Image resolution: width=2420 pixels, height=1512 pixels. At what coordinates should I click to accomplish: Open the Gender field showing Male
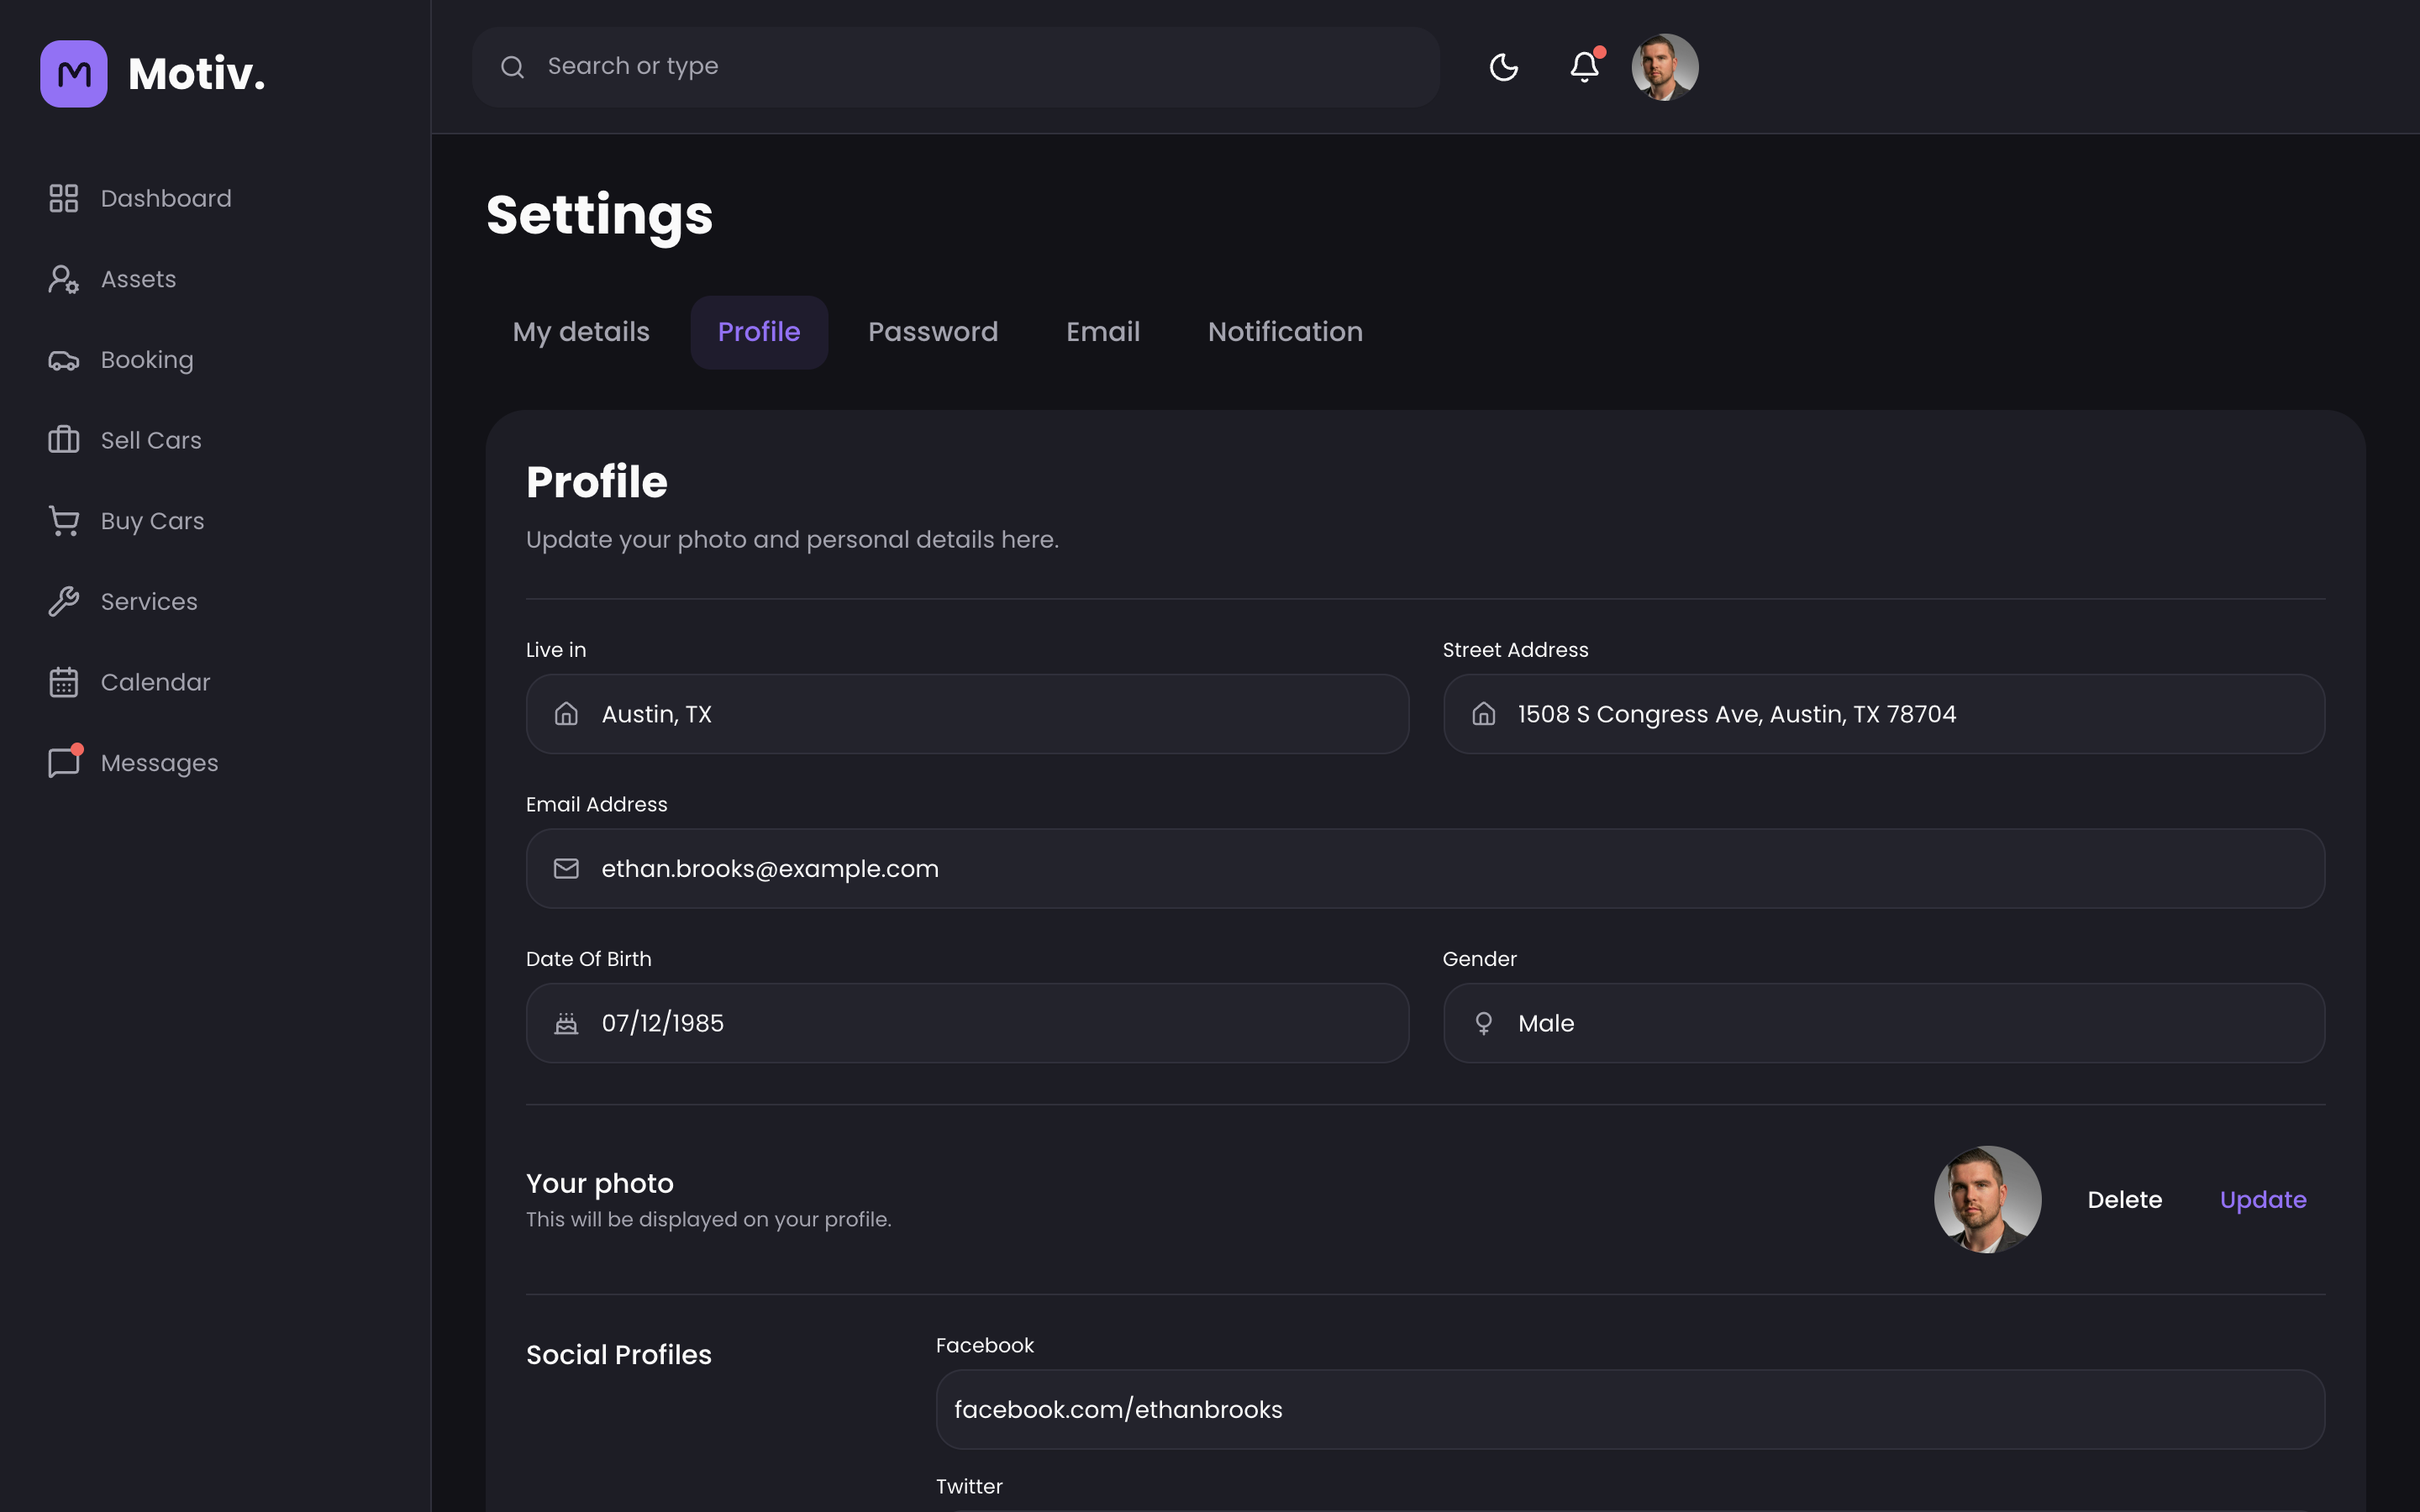1884,1023
